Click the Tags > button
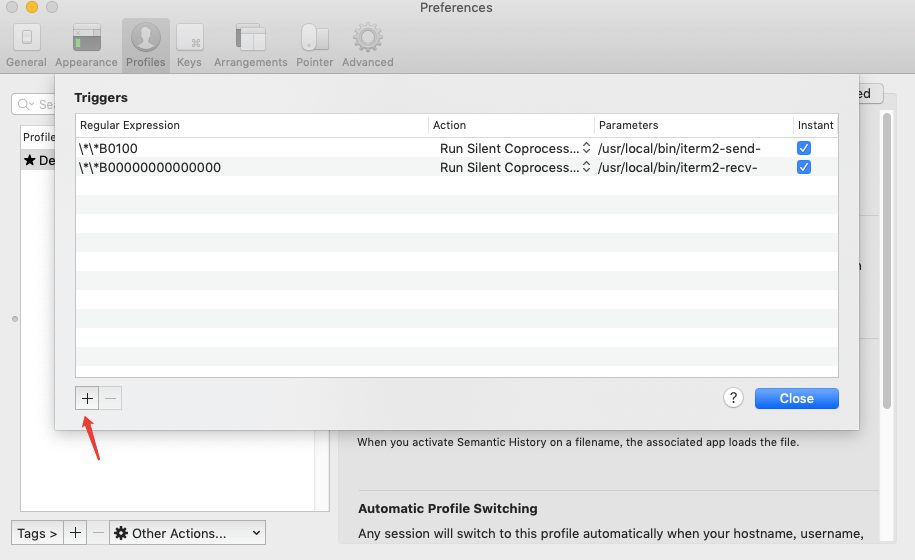Screen dimensions: 915x560 pyautogui.click(x=37, y=533)
